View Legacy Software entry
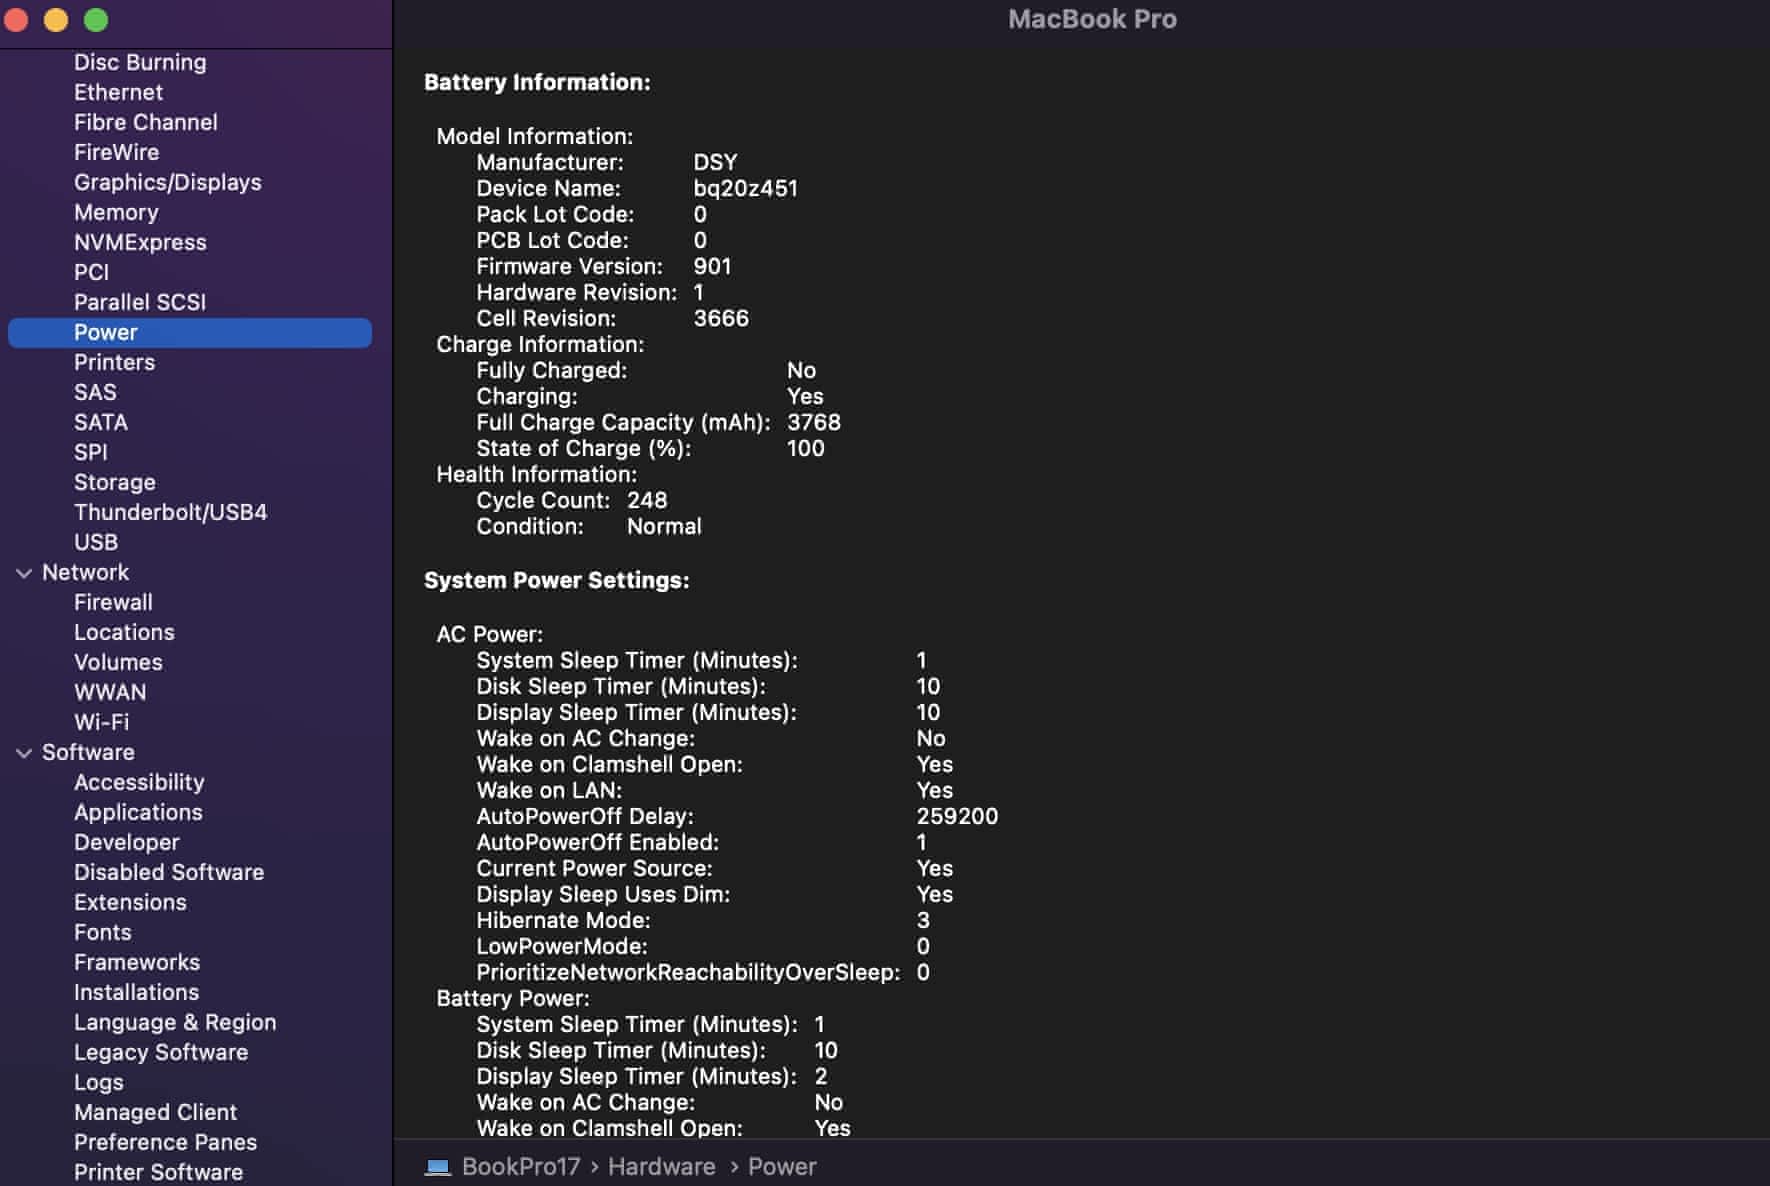This screenshot has width=1770, height=1186. 161,1052
